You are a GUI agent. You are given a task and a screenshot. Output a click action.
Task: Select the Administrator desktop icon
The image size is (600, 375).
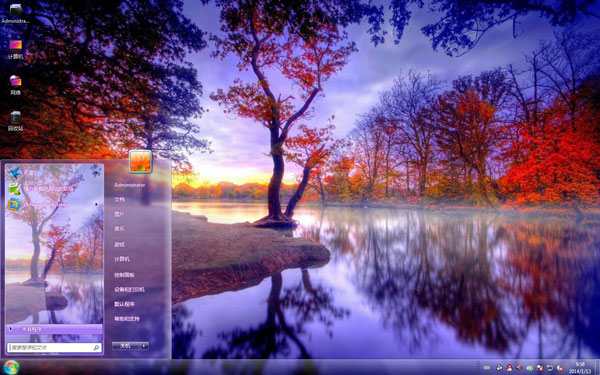[x=15, y=14]
